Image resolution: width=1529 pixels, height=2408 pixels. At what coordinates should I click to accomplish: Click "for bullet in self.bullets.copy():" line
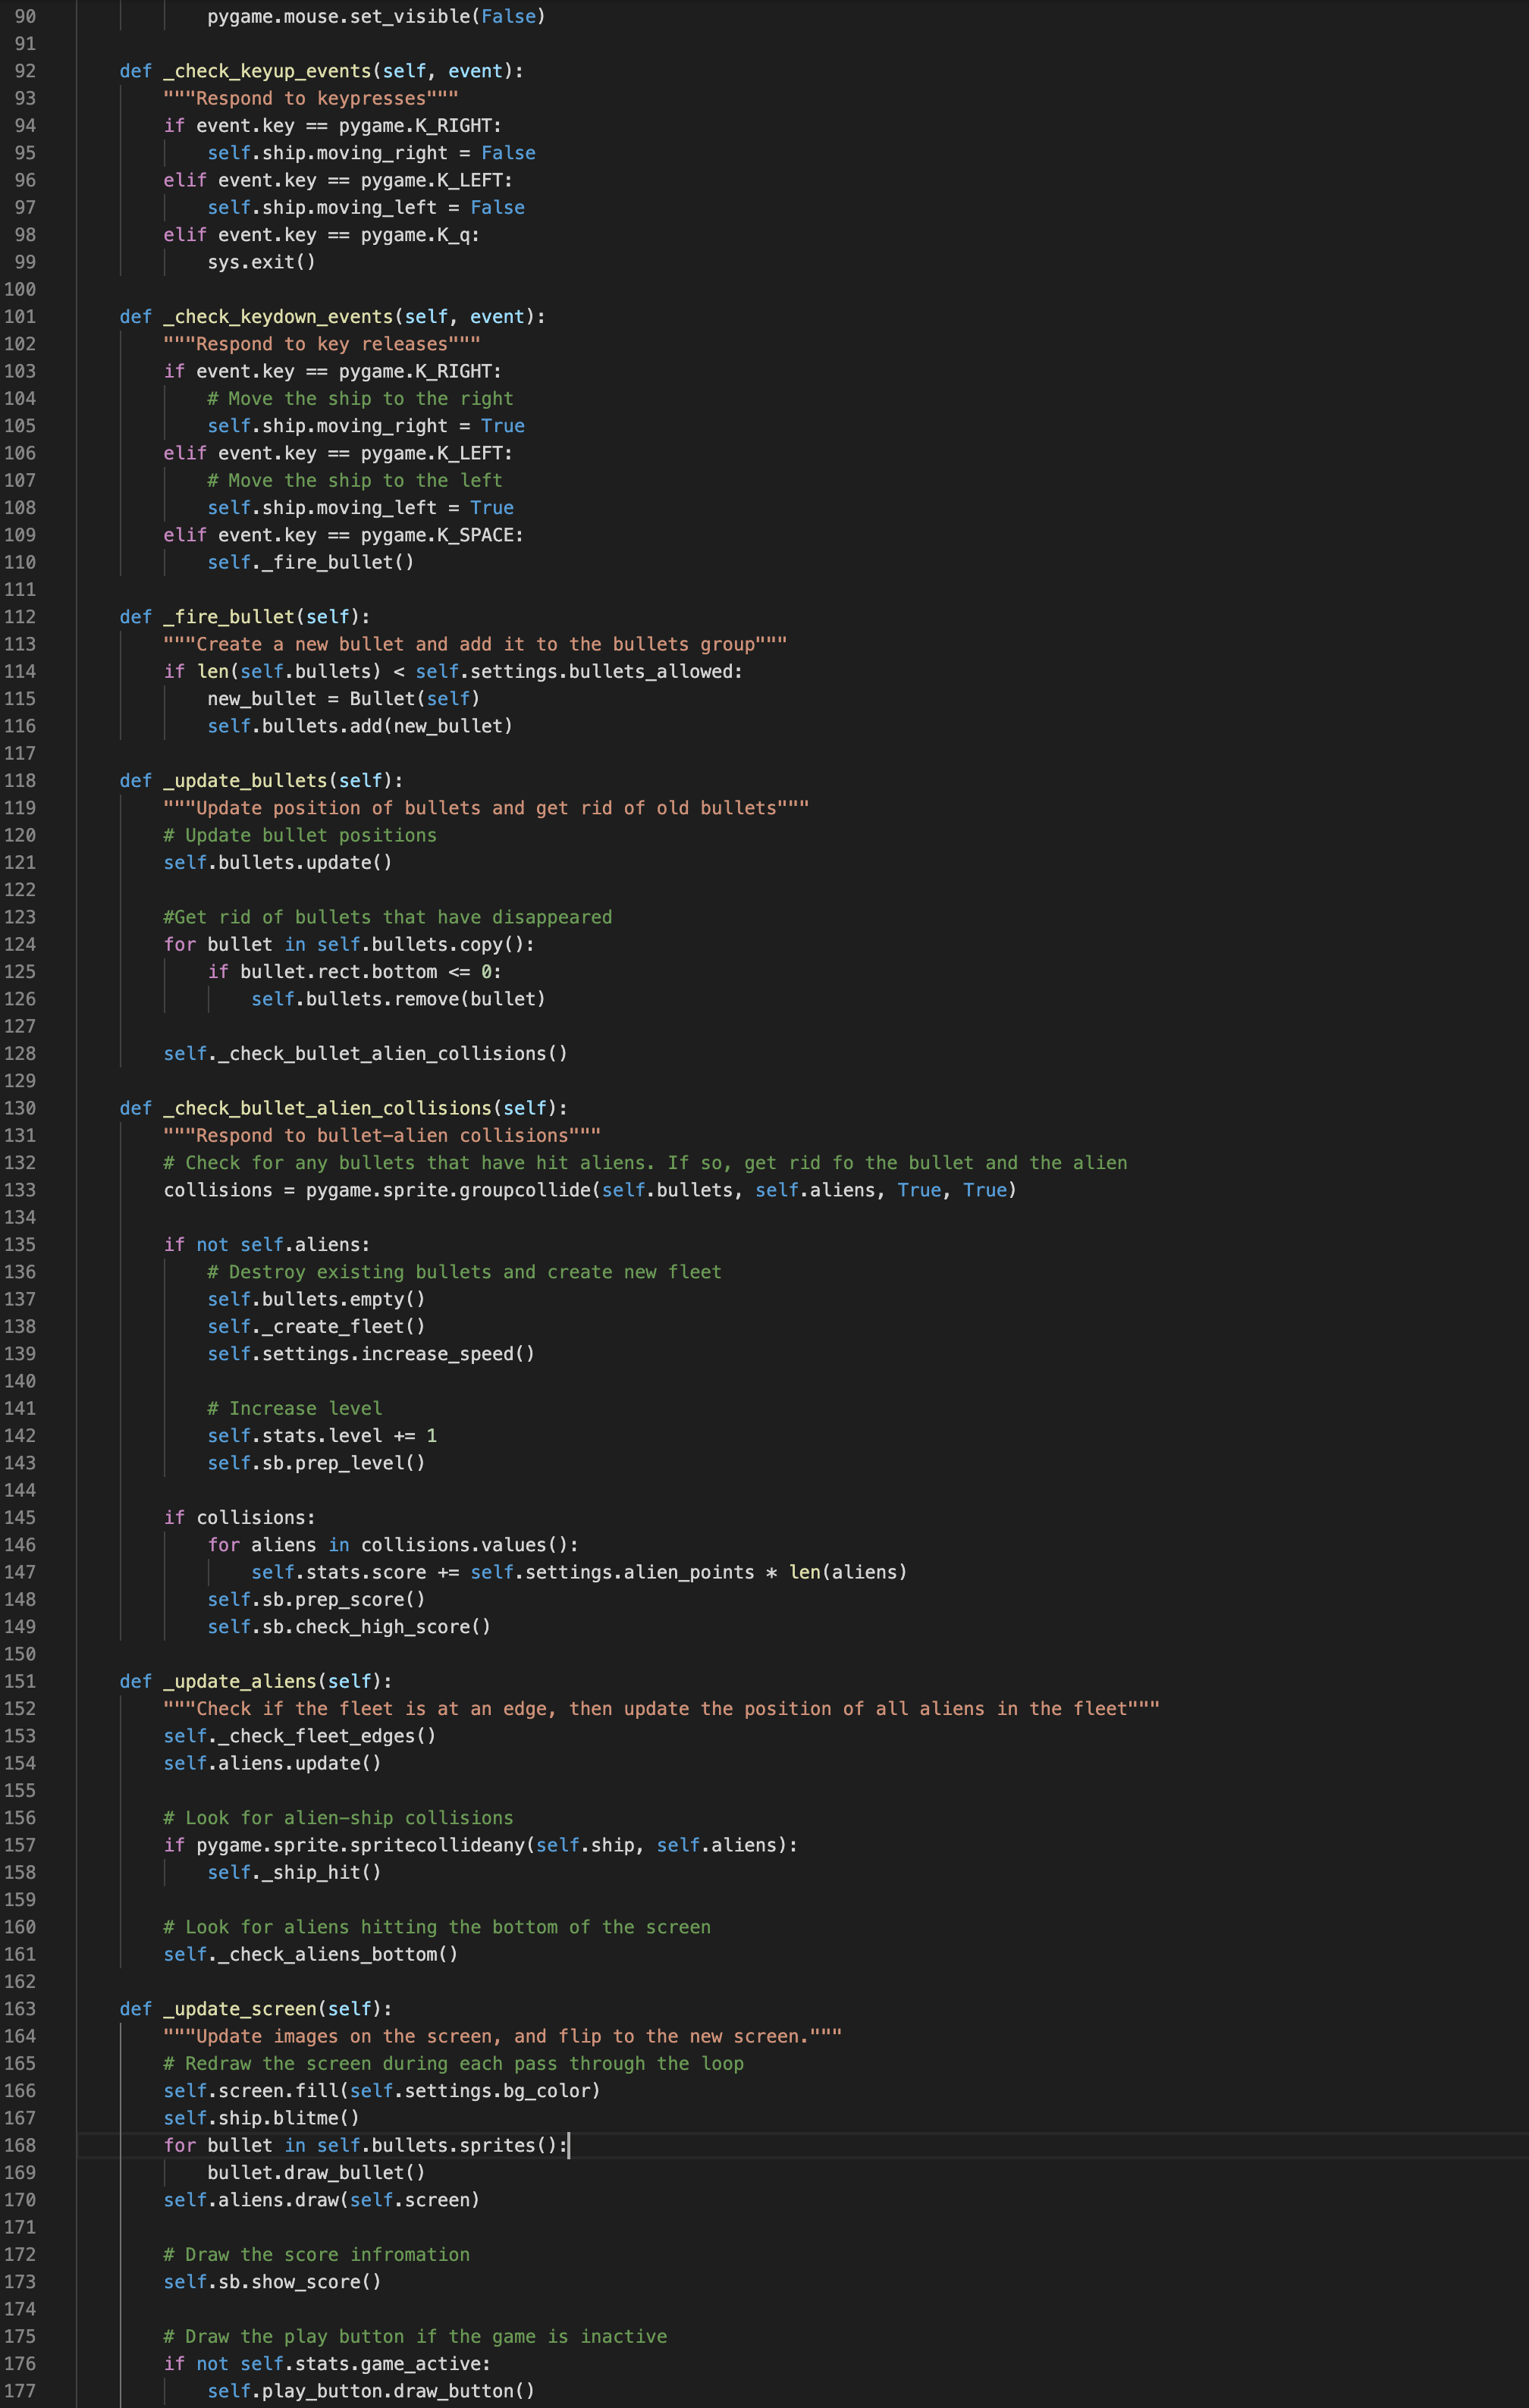pos(349,944)
